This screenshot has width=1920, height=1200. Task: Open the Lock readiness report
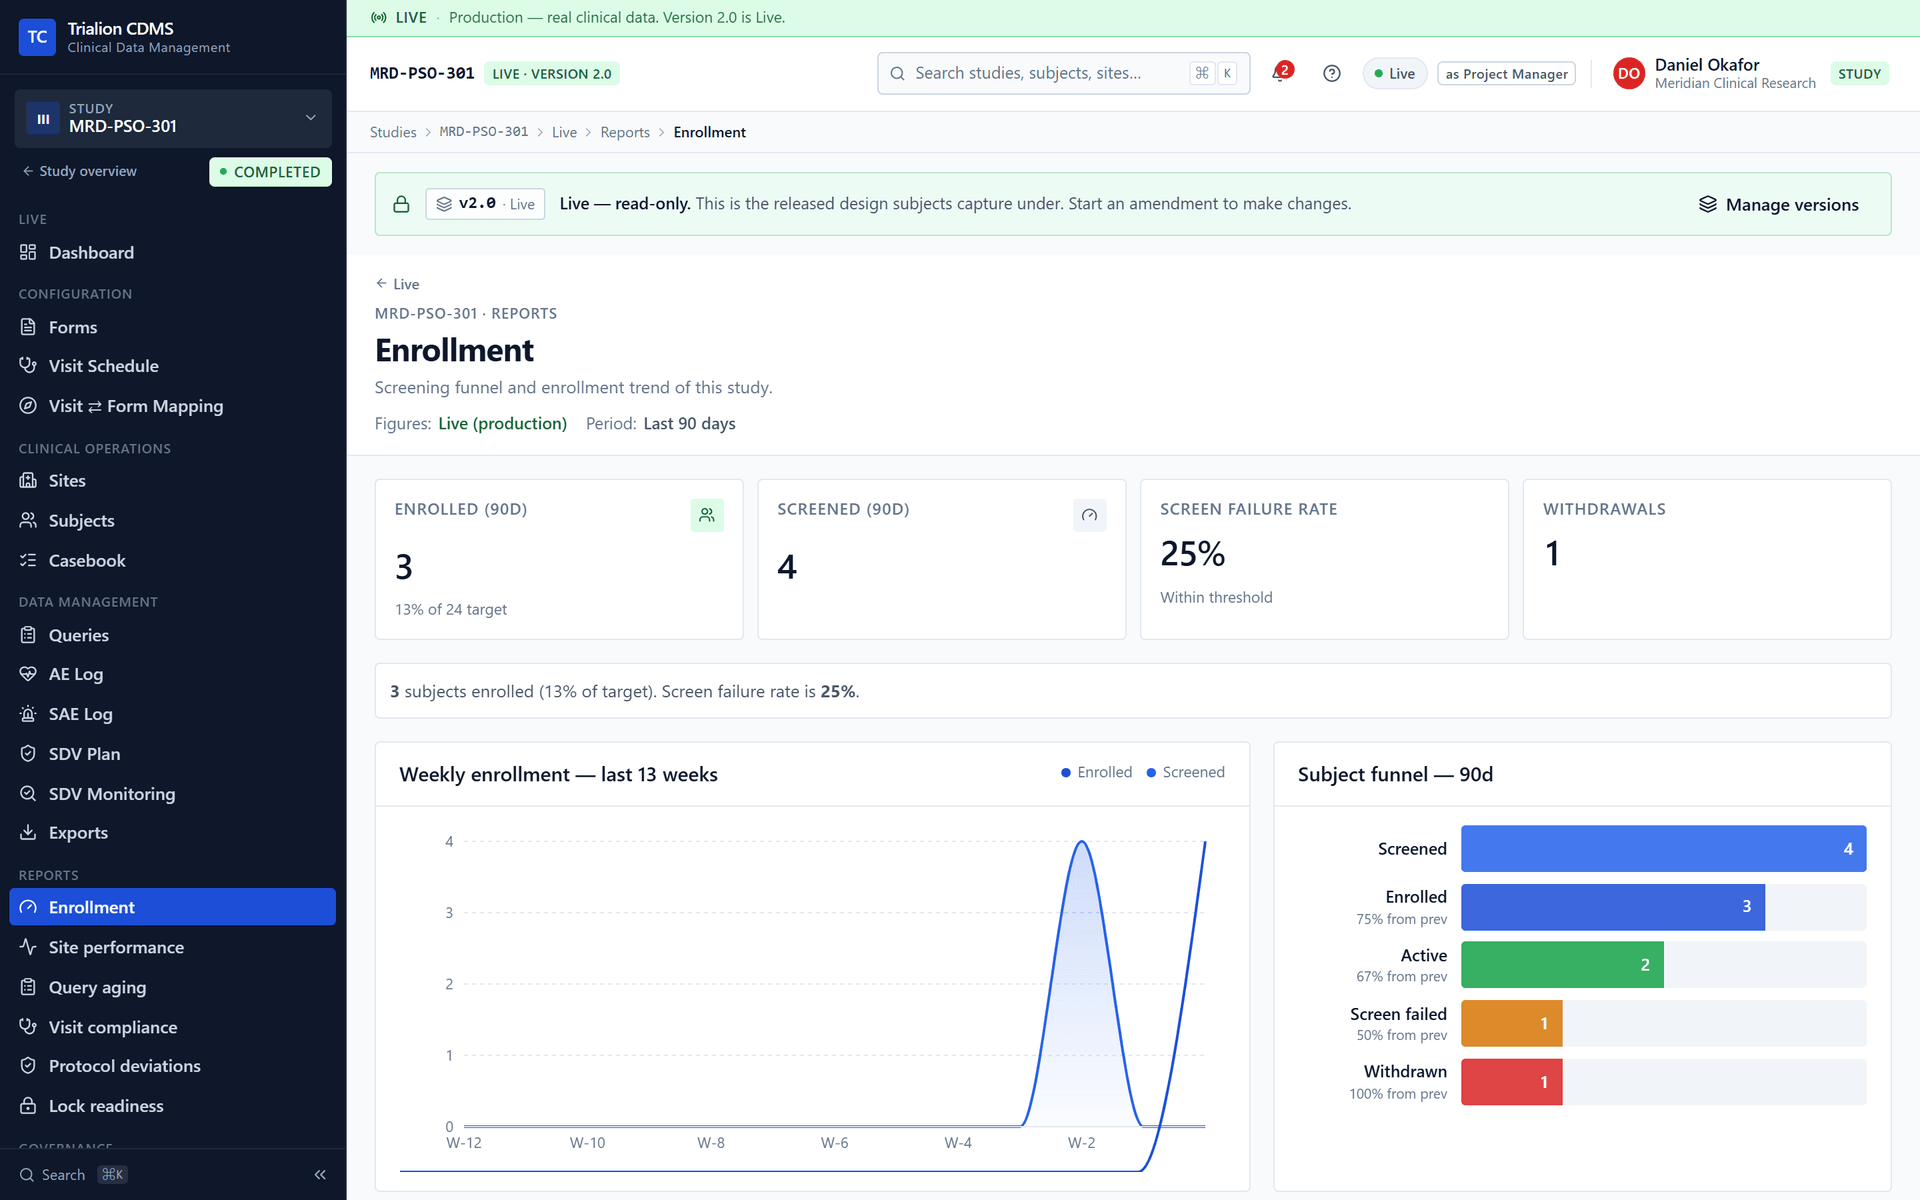(x=173, y=1106)
